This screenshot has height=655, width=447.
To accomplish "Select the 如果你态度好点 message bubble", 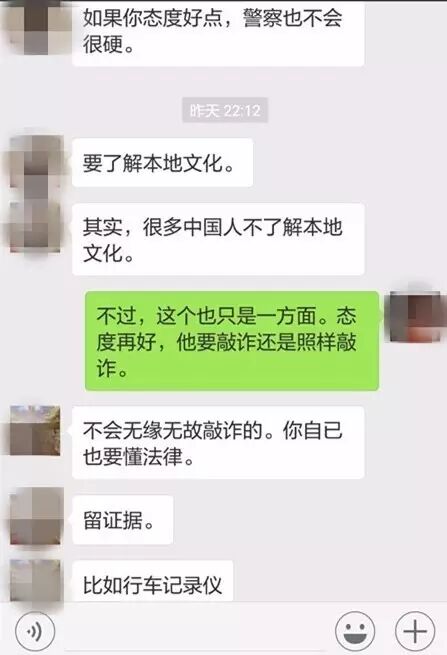I will (218, 33).
